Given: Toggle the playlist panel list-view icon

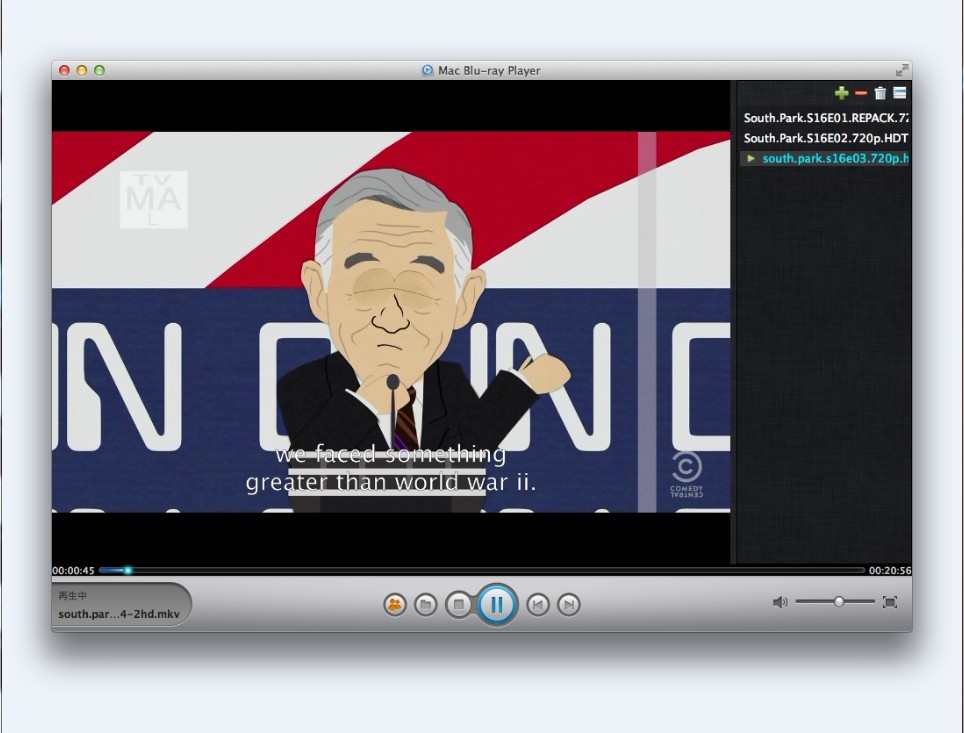Looking at the screenshot, I should [x=900, y=93].
